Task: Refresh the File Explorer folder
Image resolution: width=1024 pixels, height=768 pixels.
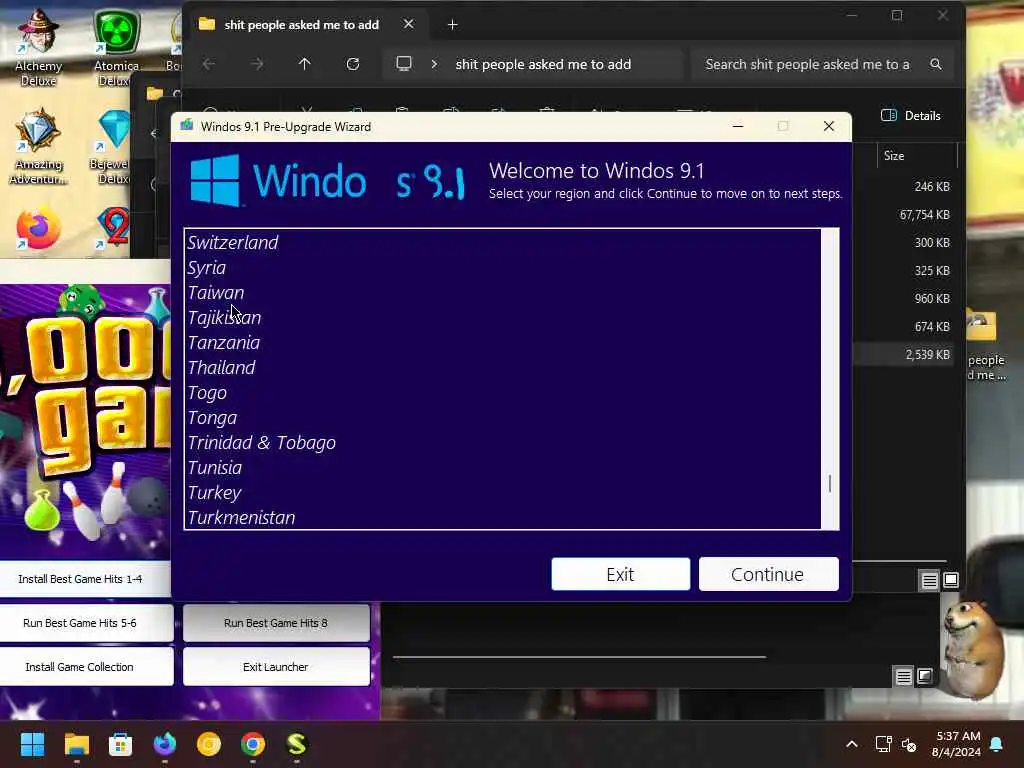Action: 353,64
